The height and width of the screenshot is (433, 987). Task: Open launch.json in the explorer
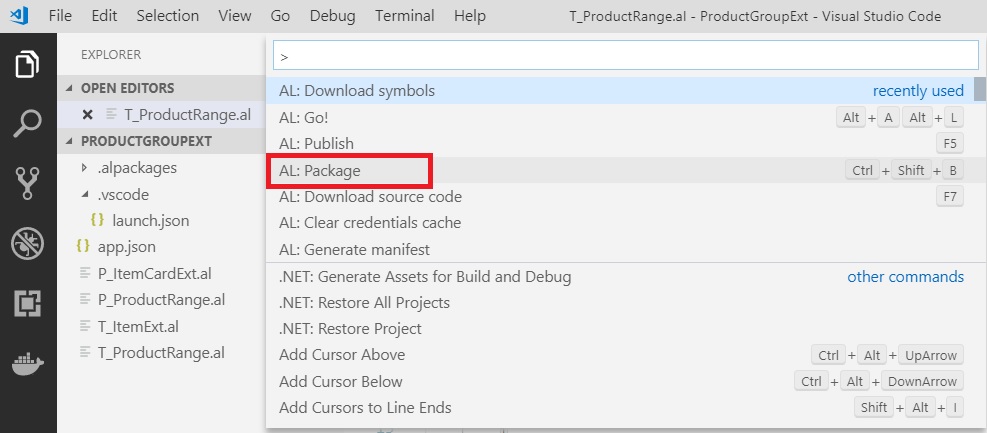tap(151, 220)
